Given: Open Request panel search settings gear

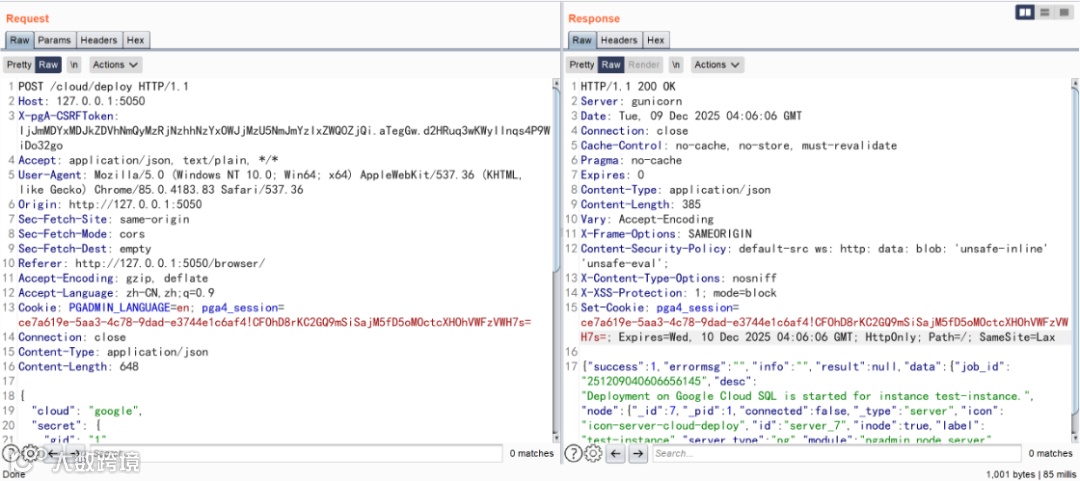Looking at the screenshot, I should tap(30, 453).
